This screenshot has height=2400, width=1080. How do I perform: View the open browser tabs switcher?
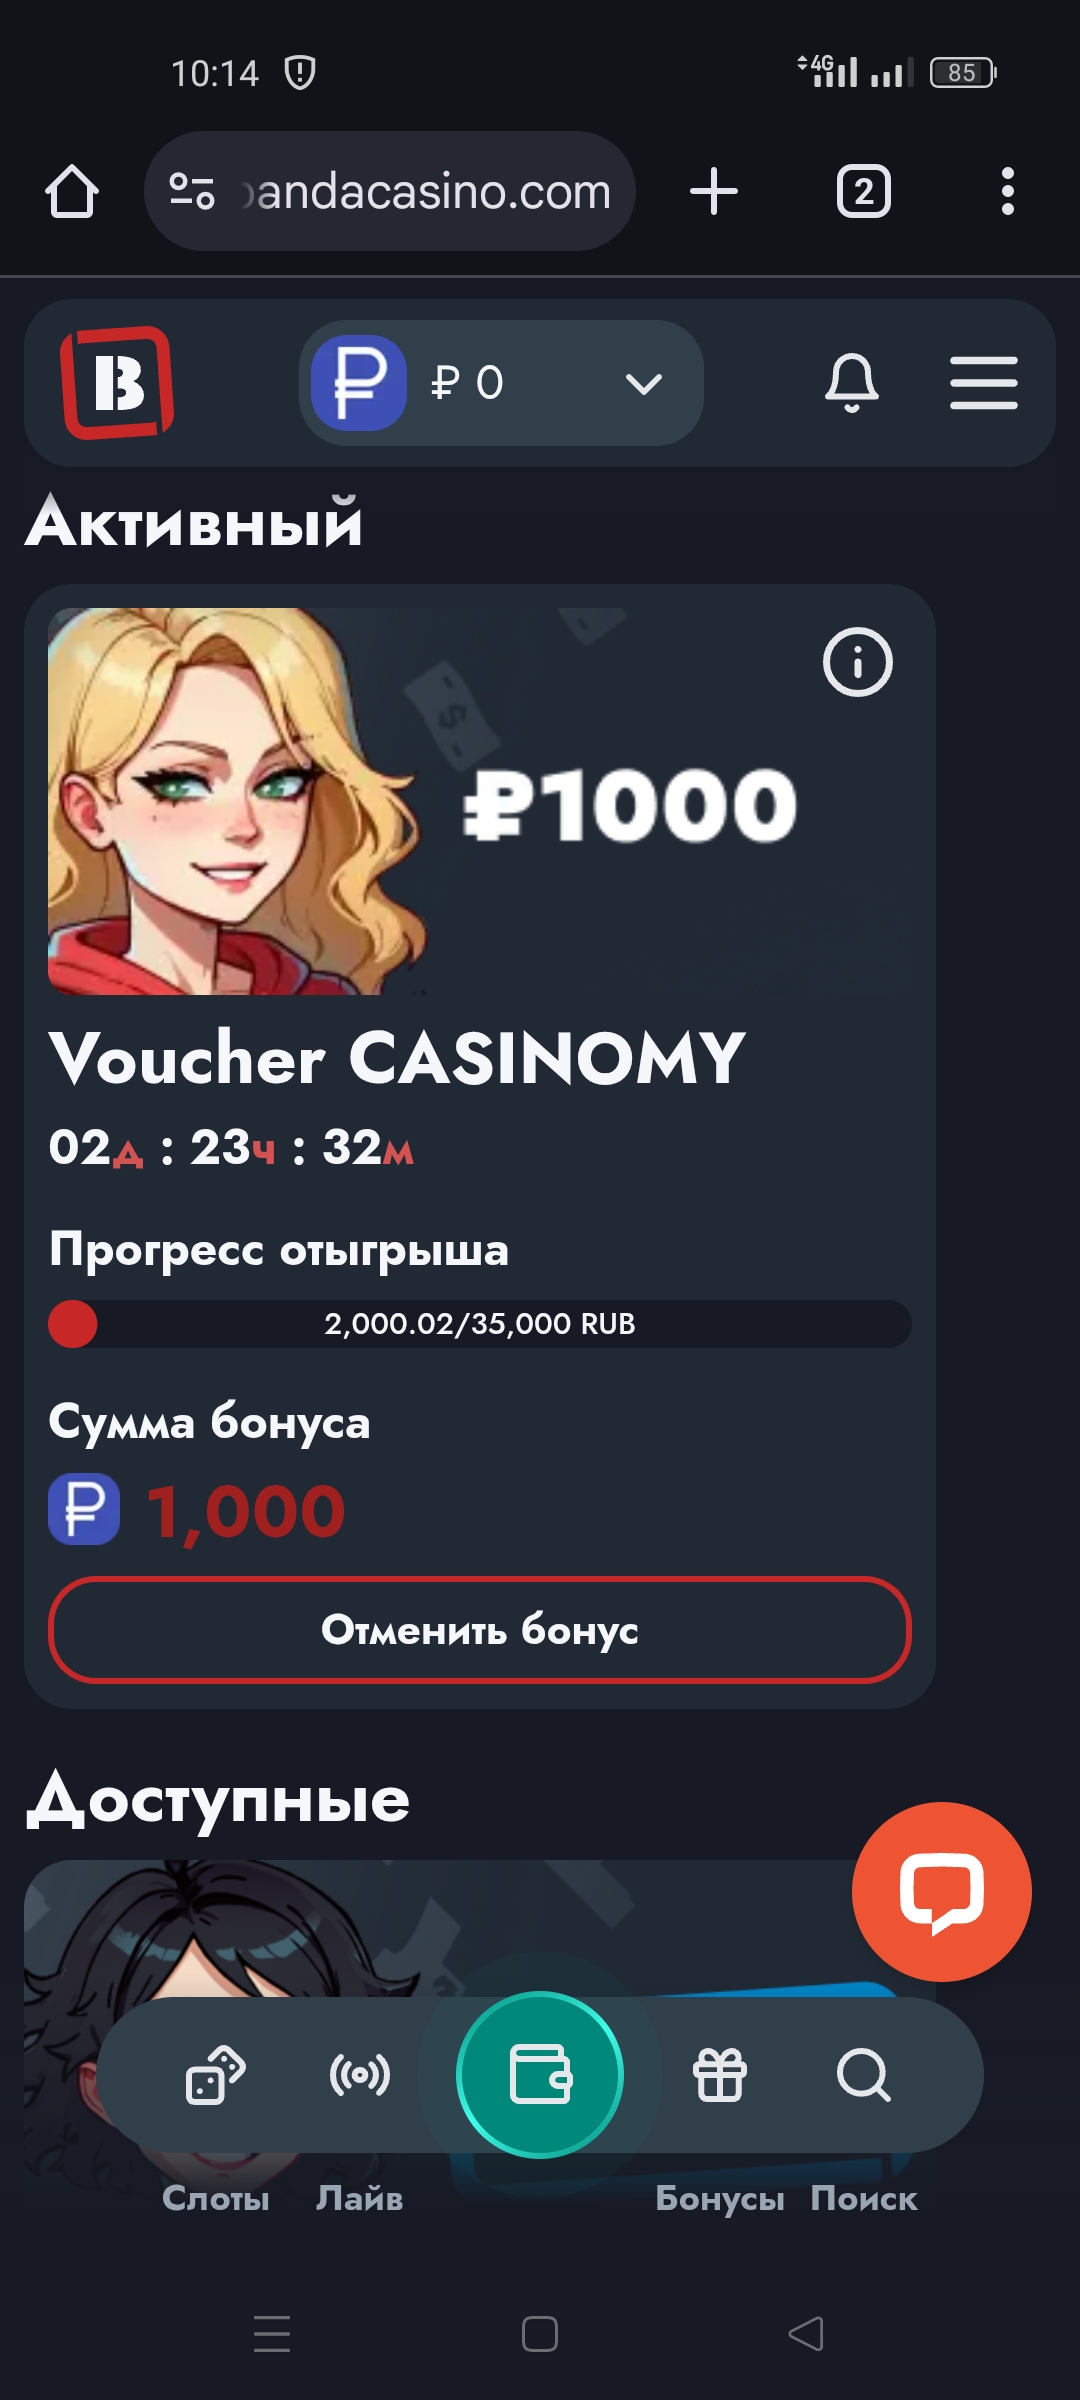(x=863, y=191)
